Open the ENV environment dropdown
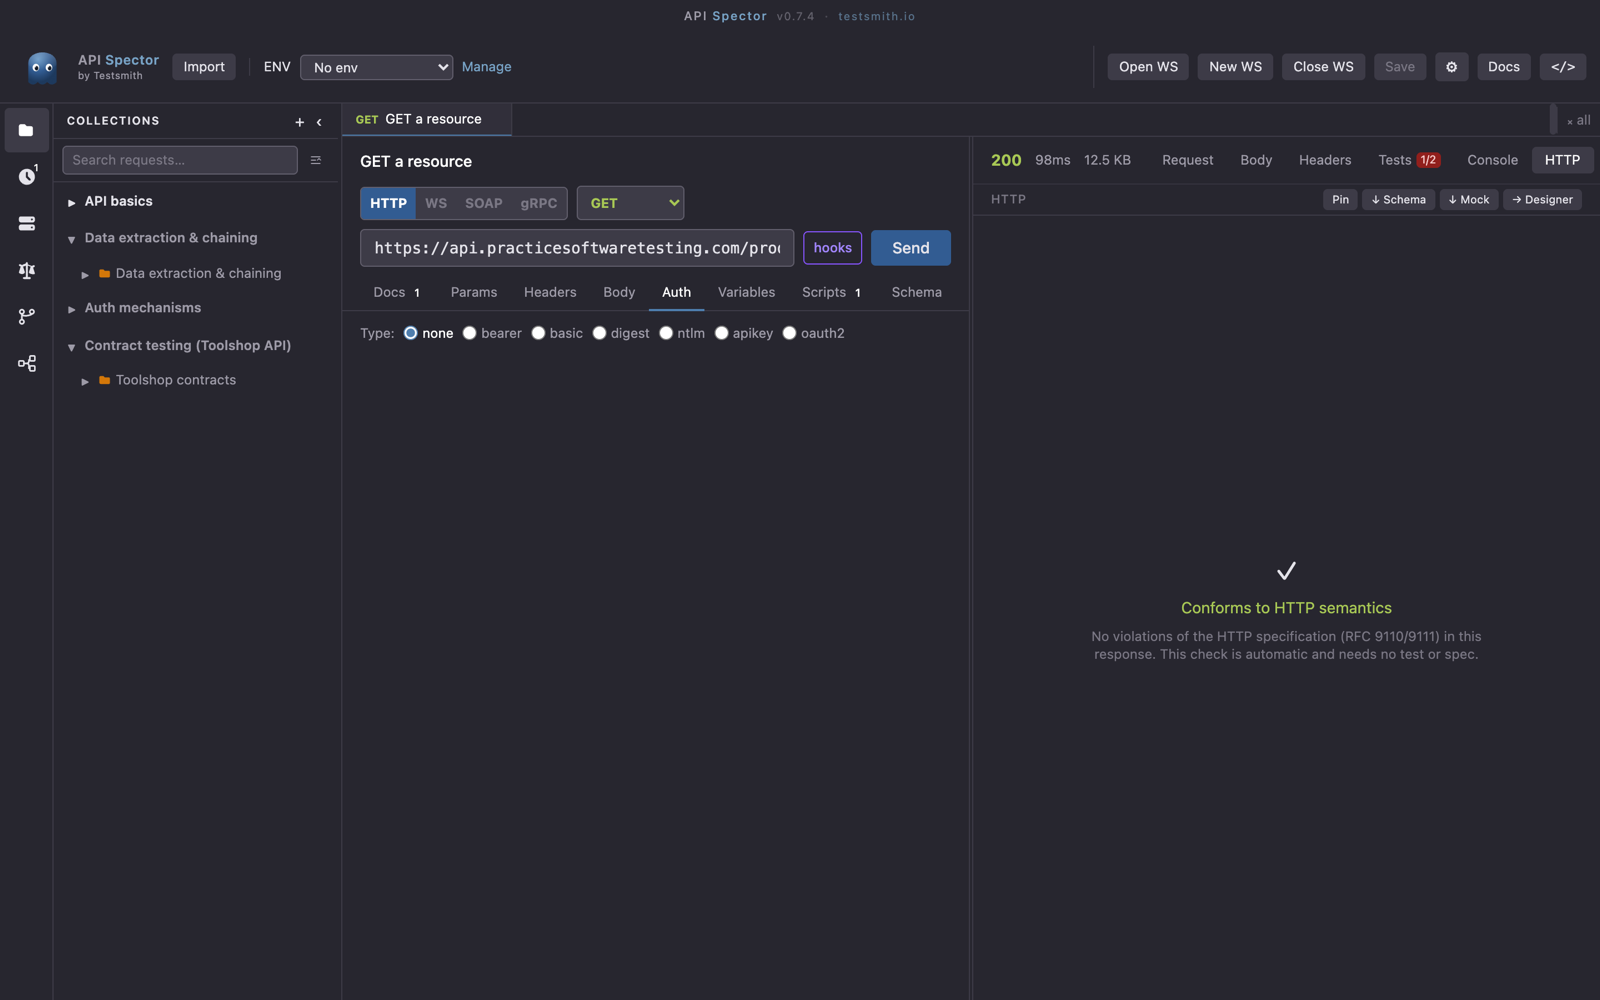 coord(376,67)
